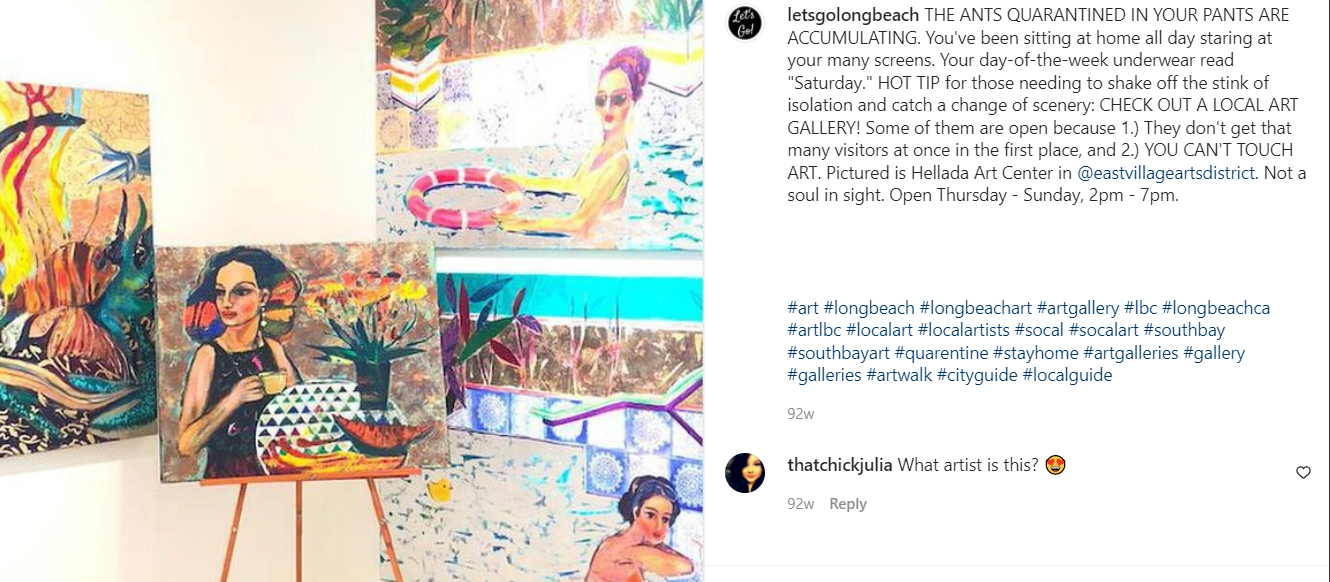The image size is (1330, 582).
Task: Open thatchickjulia's profile picture
Action: click(744, 472)
